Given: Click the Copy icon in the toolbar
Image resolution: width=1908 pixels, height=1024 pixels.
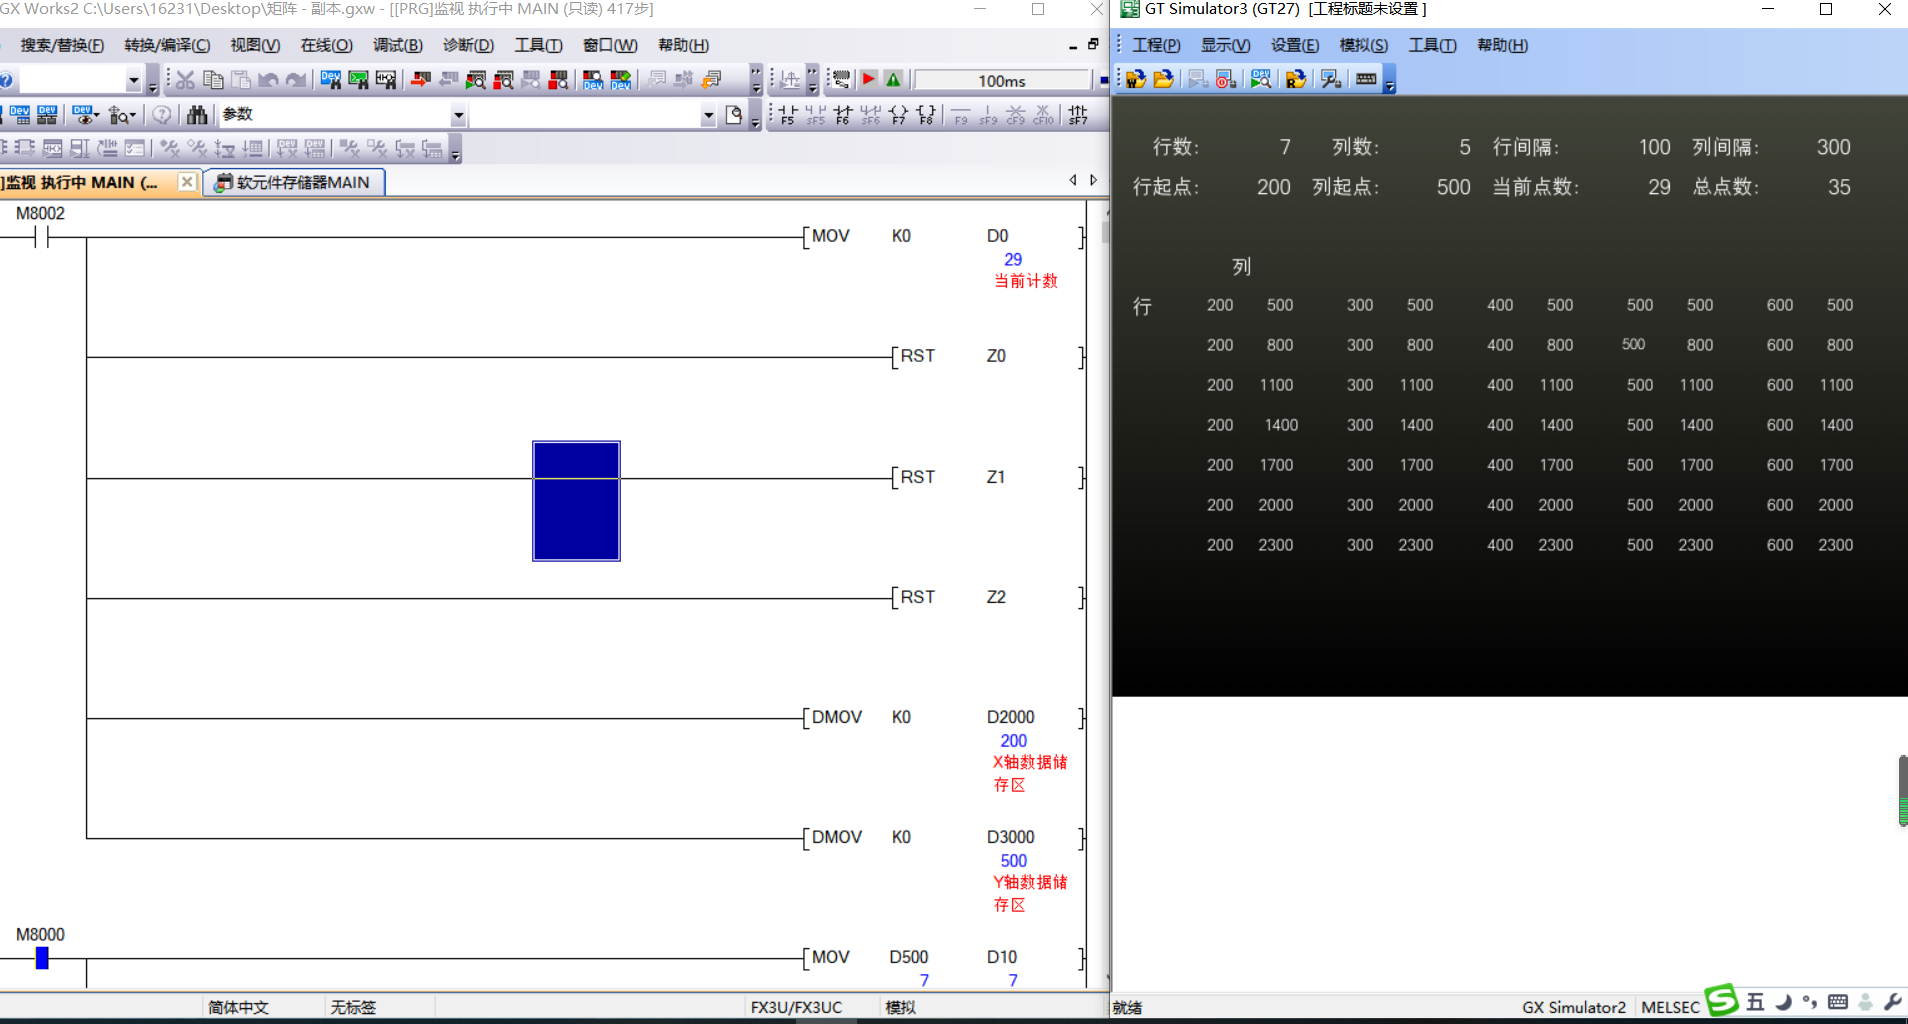Looking at the screenshot, I should (213, 80).
